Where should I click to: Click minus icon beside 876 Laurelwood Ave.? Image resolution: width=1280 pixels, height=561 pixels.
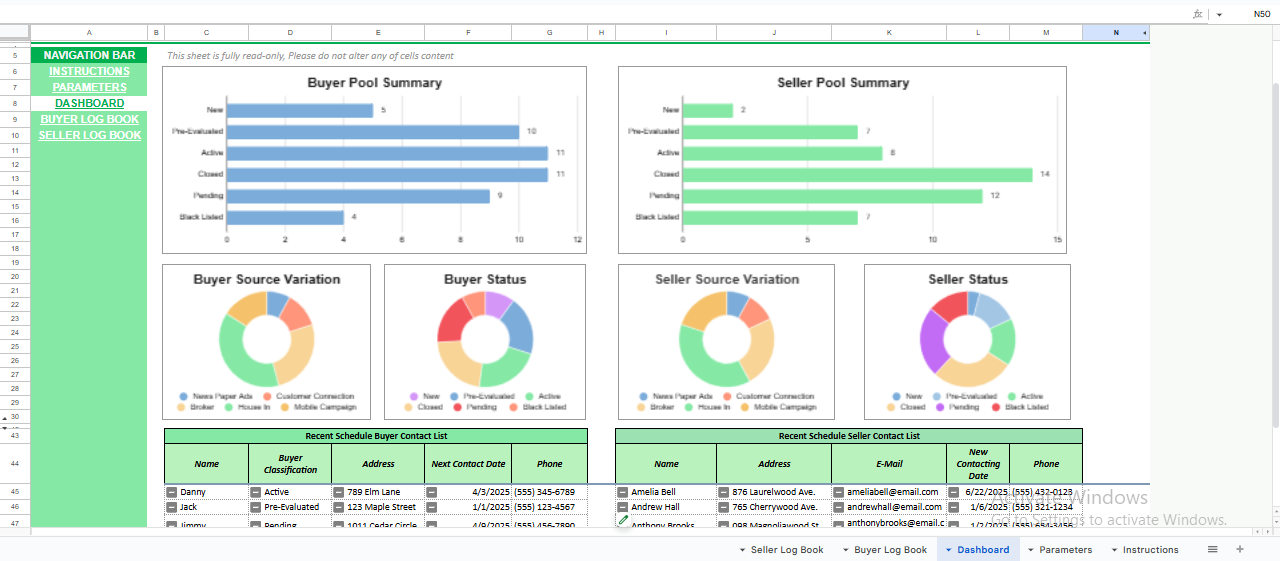tap(724, 492)
